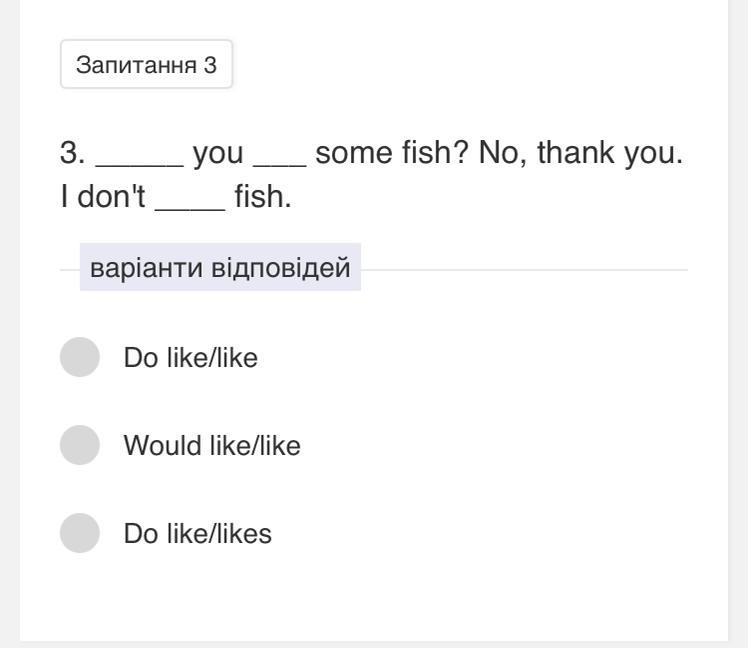This screenshot has height=648, width=748.
Task: Click the "варіанти відповідей" section label
Action: (220, 269)
